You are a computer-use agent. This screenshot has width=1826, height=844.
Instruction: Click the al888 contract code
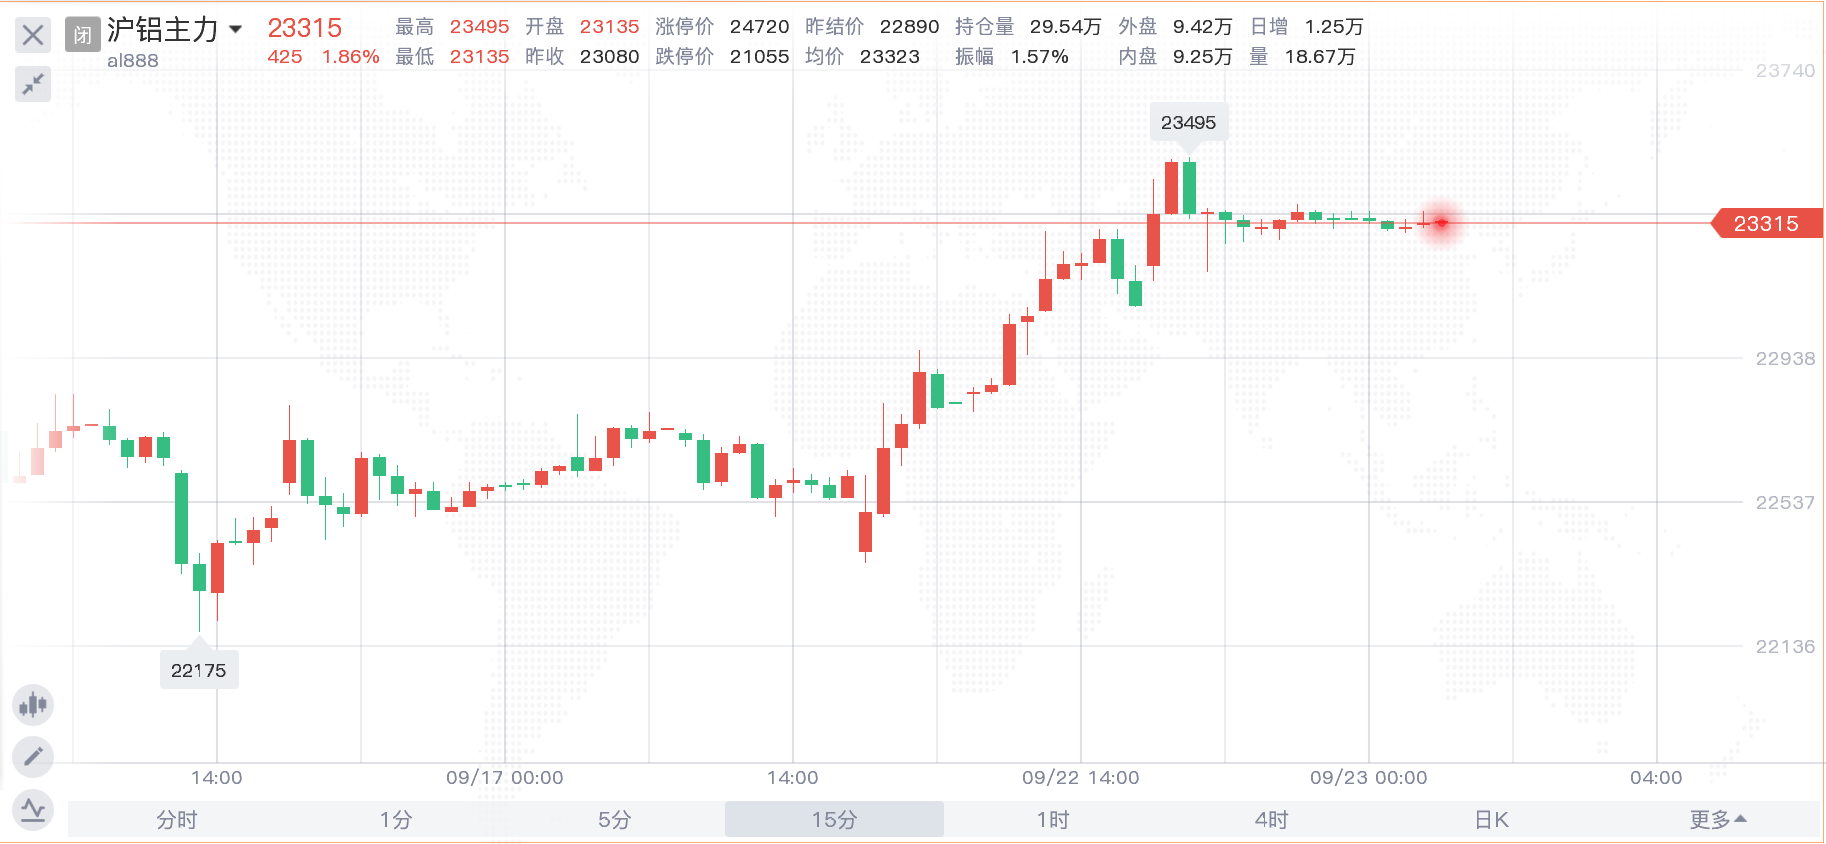[x=133, y=61]
